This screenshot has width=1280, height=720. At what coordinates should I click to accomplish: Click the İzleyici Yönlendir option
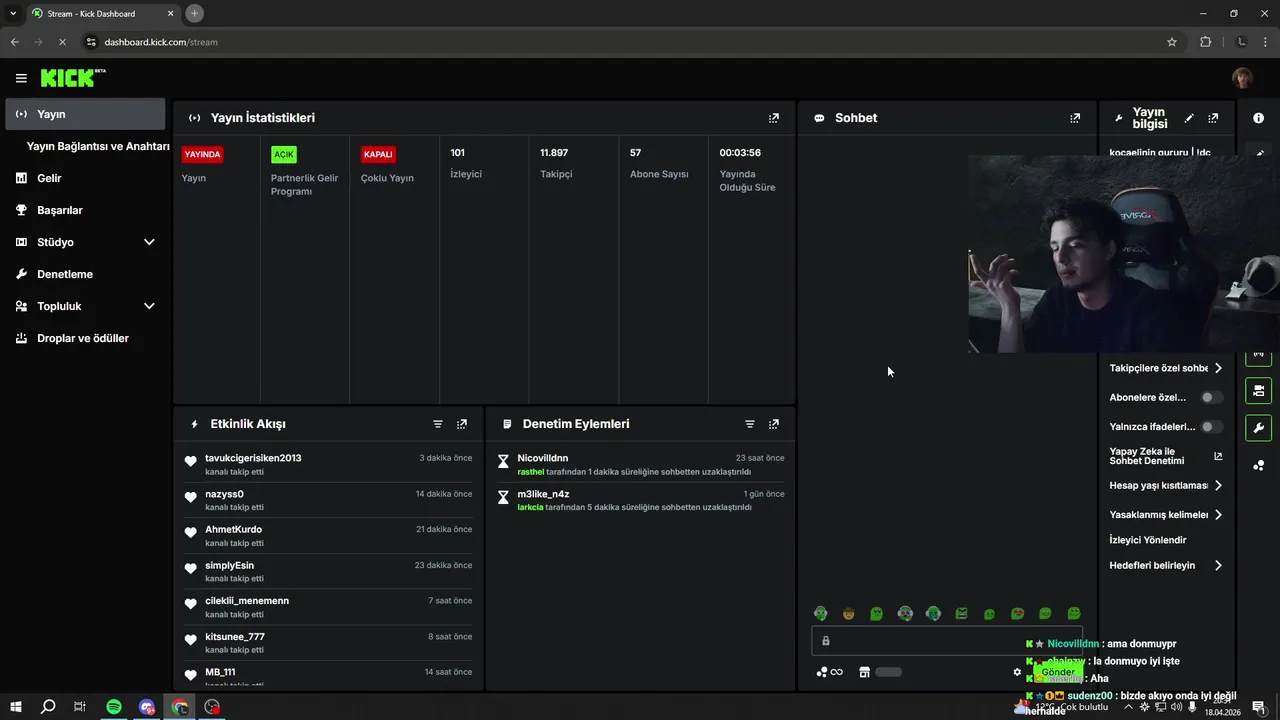click(x=1148, y=540)
